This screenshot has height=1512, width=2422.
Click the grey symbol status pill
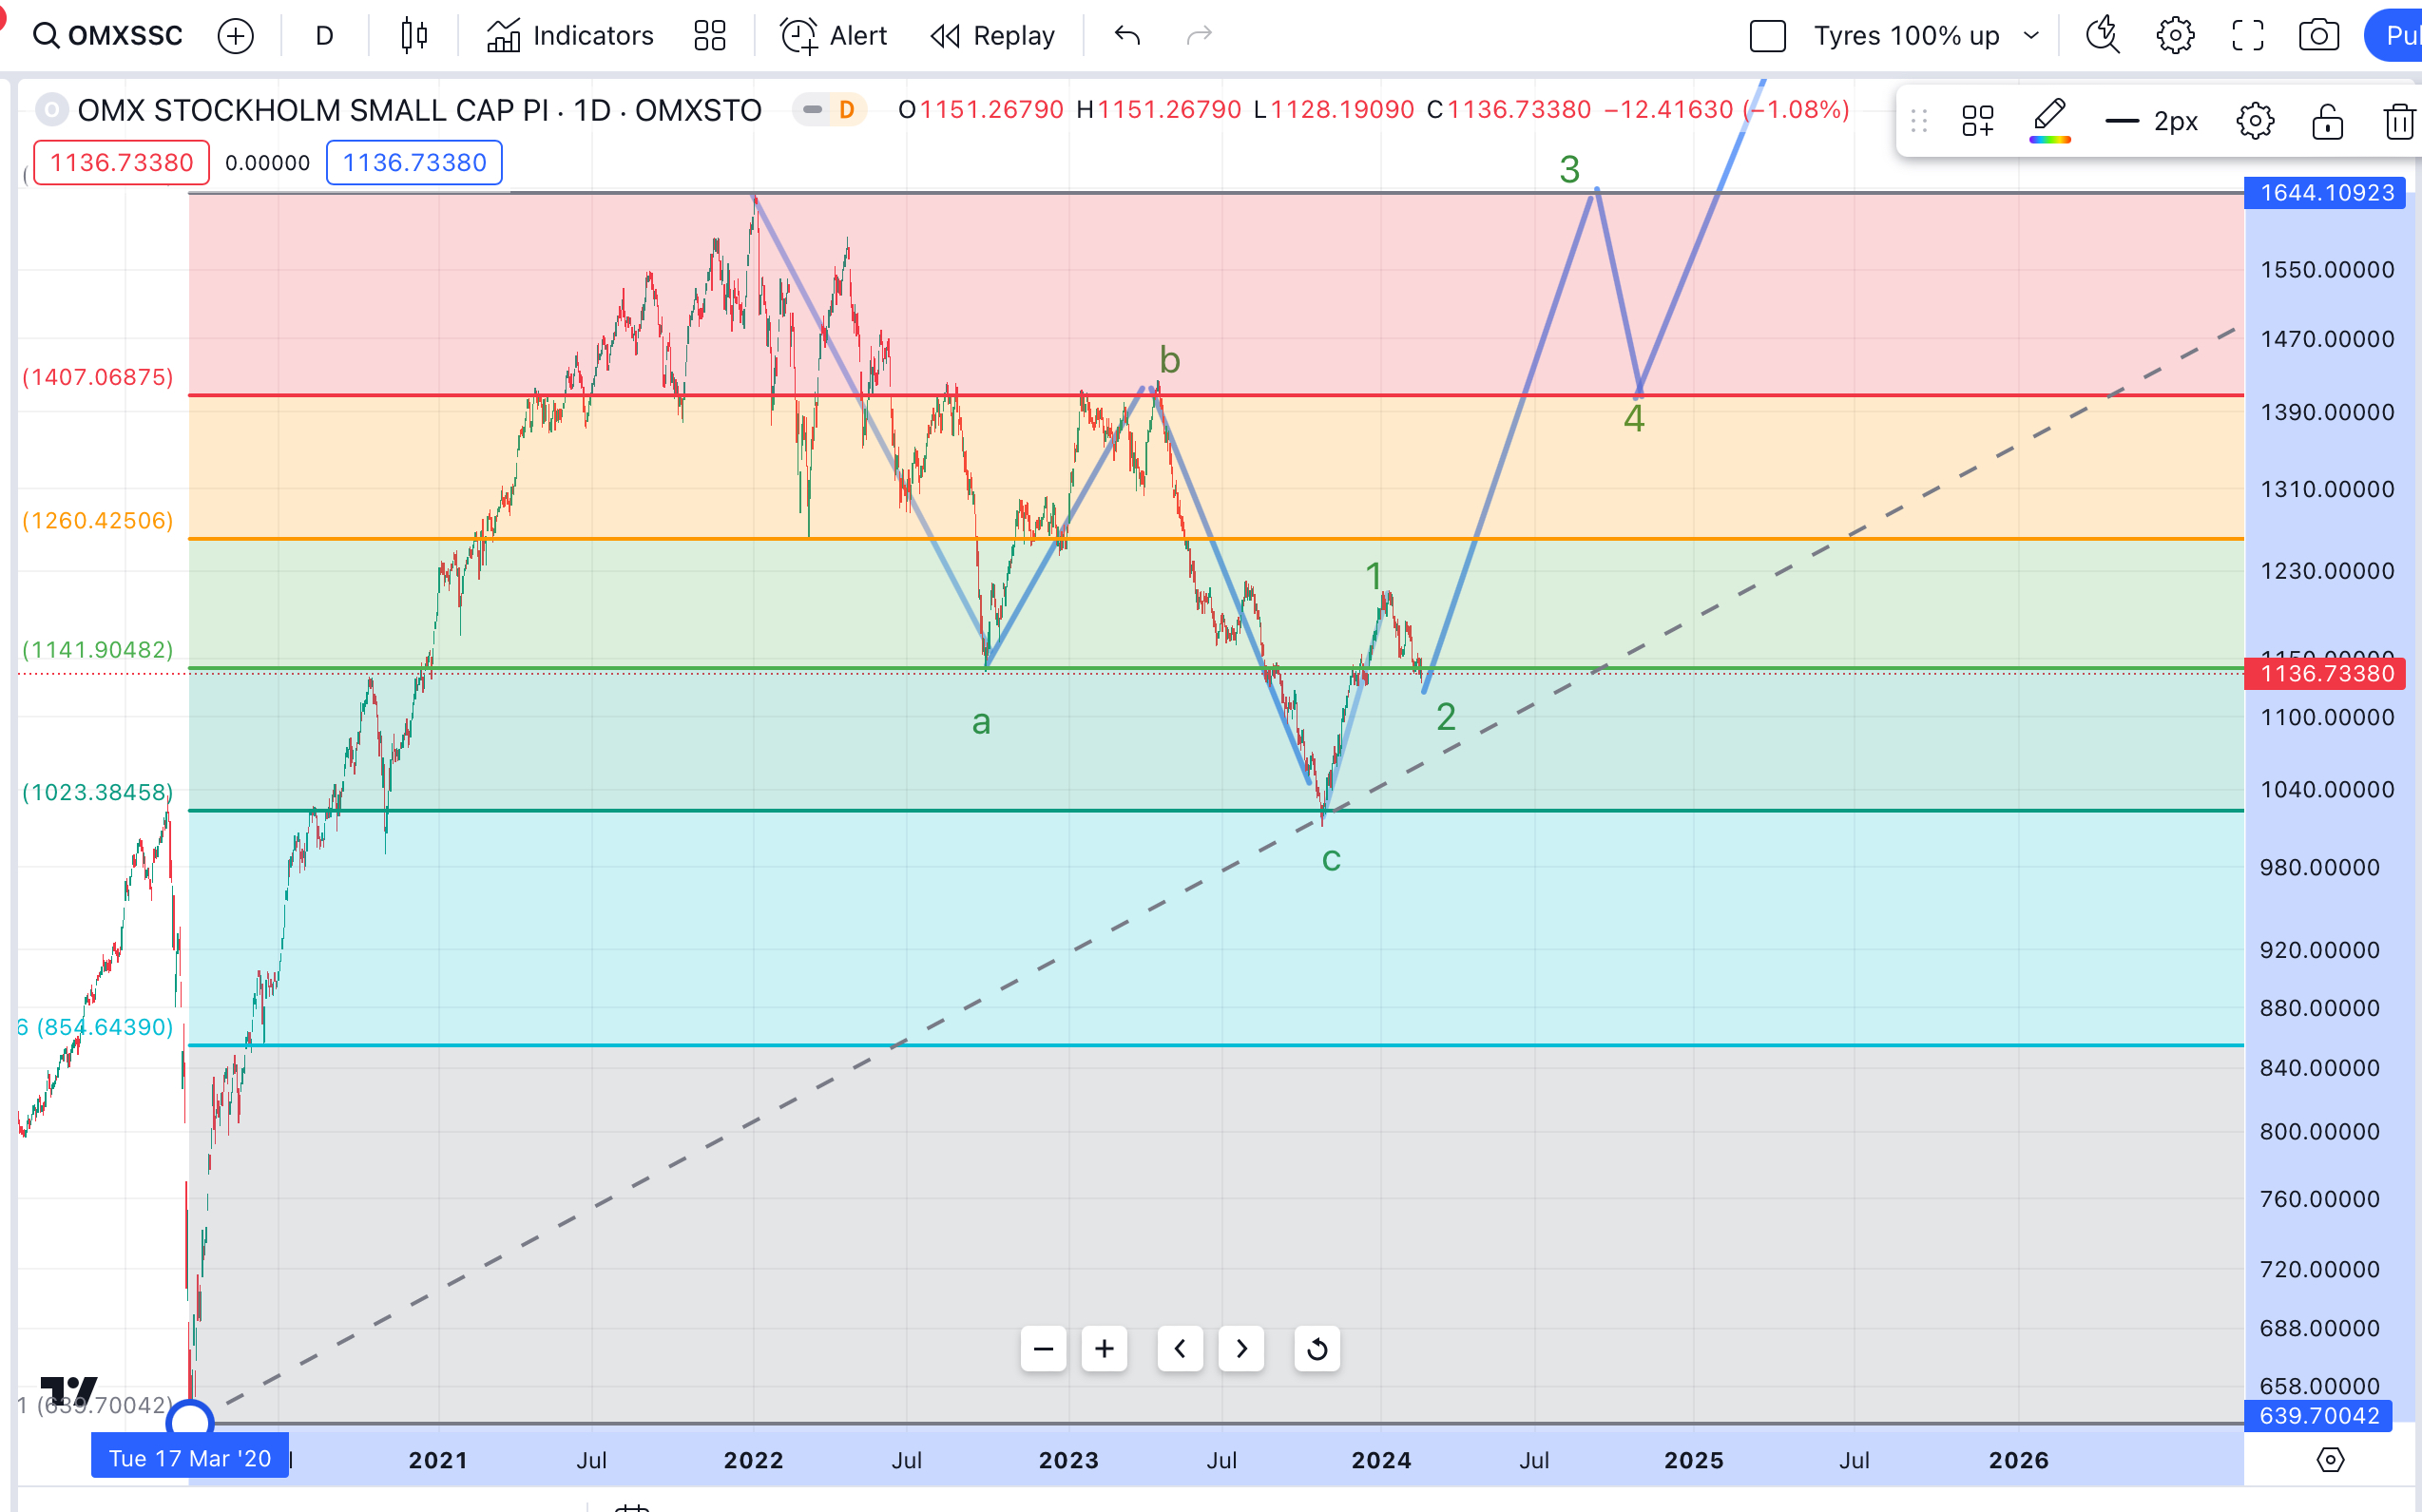(x=812, y=110)
